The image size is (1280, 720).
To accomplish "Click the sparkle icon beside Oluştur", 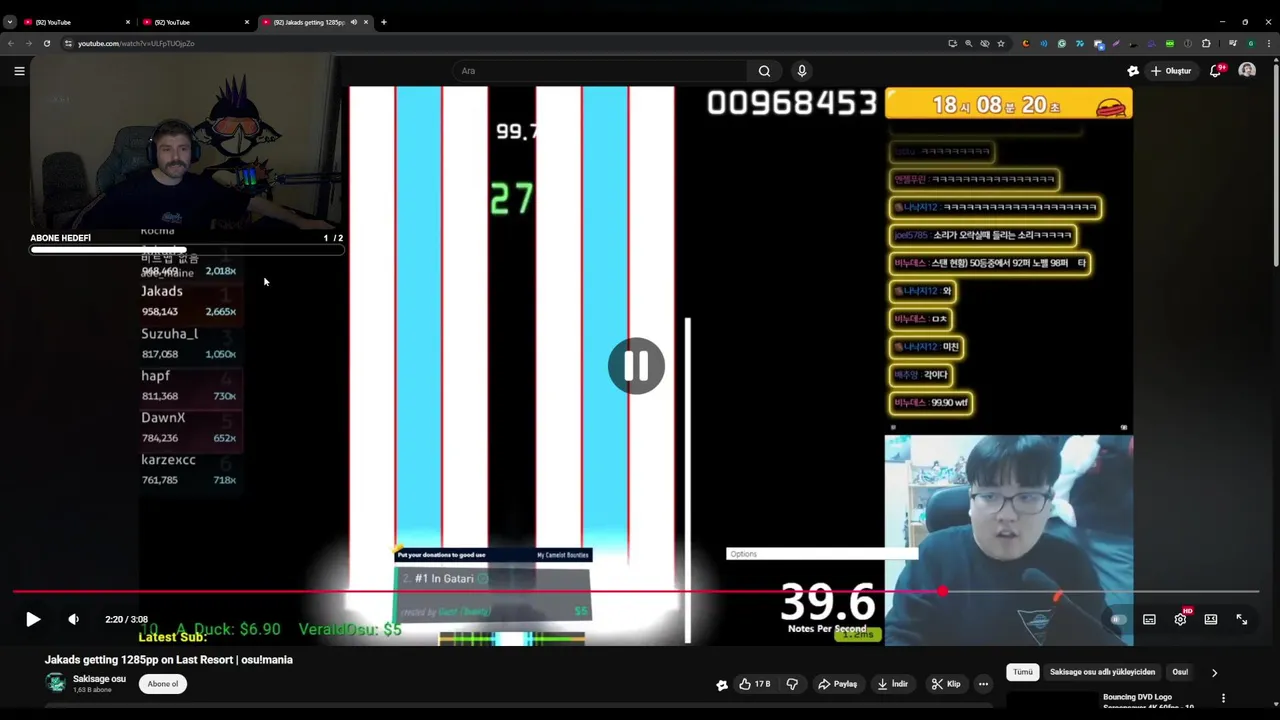I will [x=1133, y=71].
